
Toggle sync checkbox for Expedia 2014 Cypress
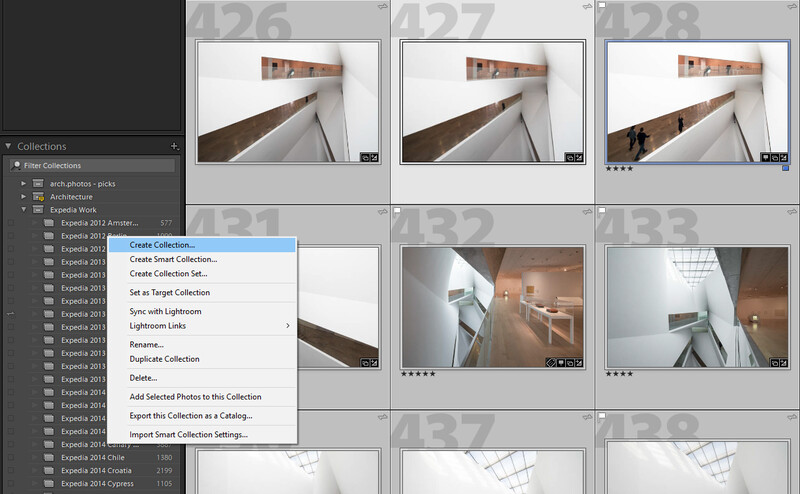point(11,484)
